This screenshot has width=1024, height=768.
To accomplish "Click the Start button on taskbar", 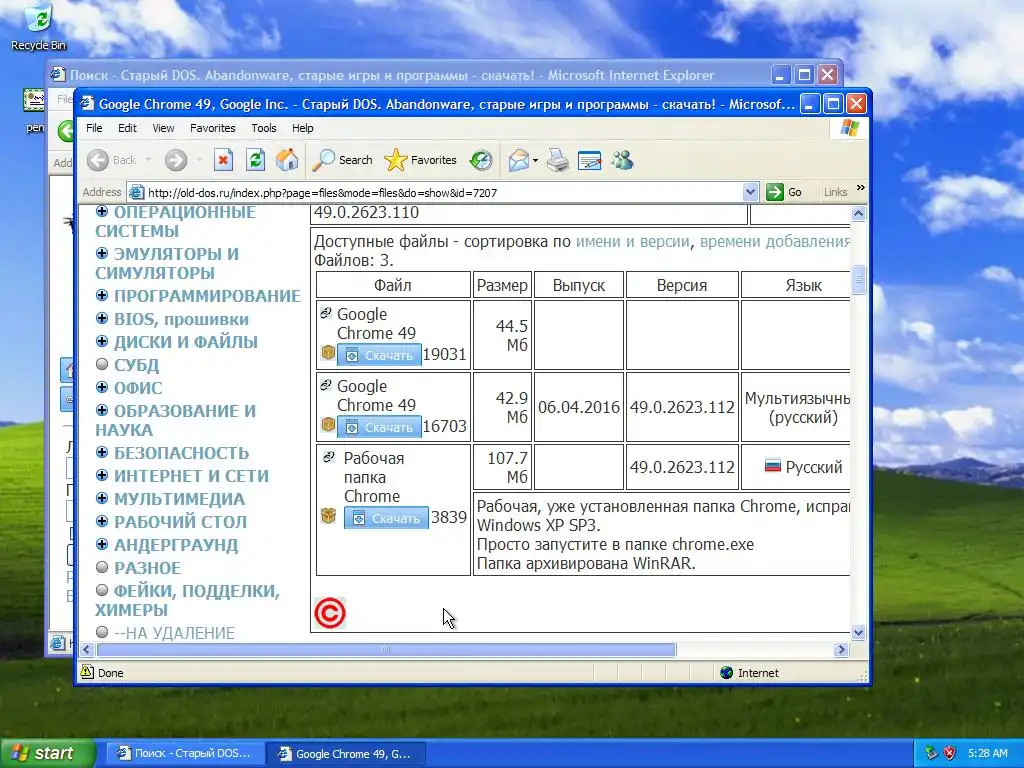I will coord(47,753).
